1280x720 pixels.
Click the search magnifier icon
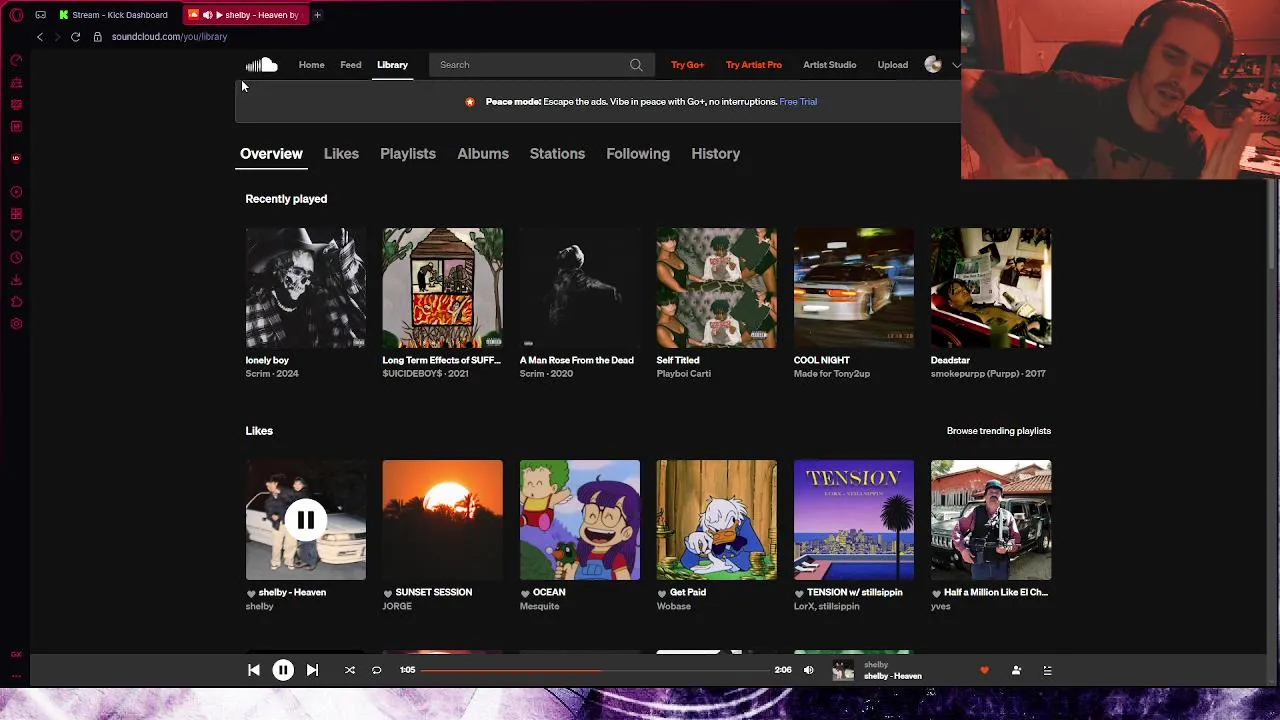click(x=636, y=65)
